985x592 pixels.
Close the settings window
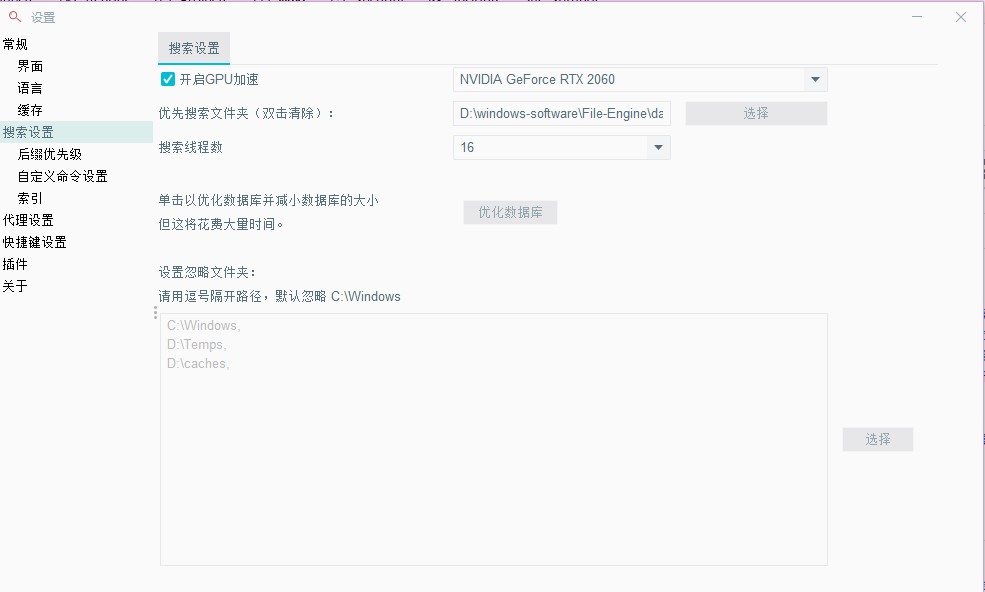(960, 17)
